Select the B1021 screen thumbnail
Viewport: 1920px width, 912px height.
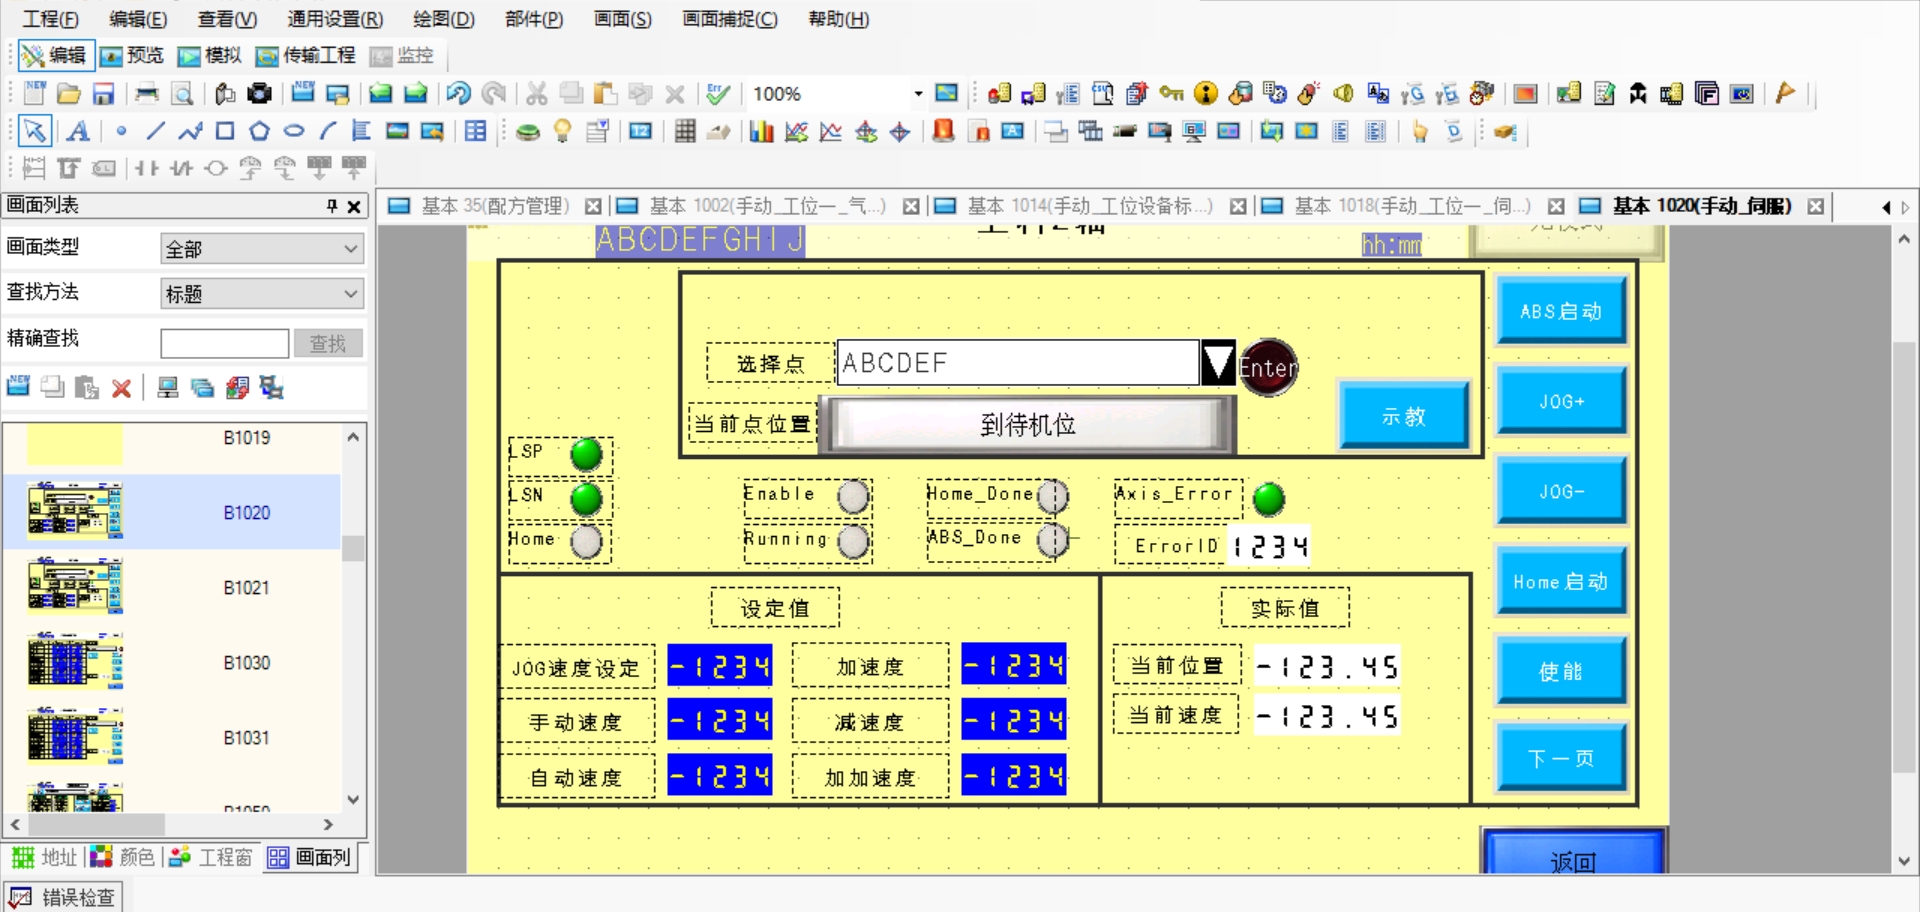(76, 586)
